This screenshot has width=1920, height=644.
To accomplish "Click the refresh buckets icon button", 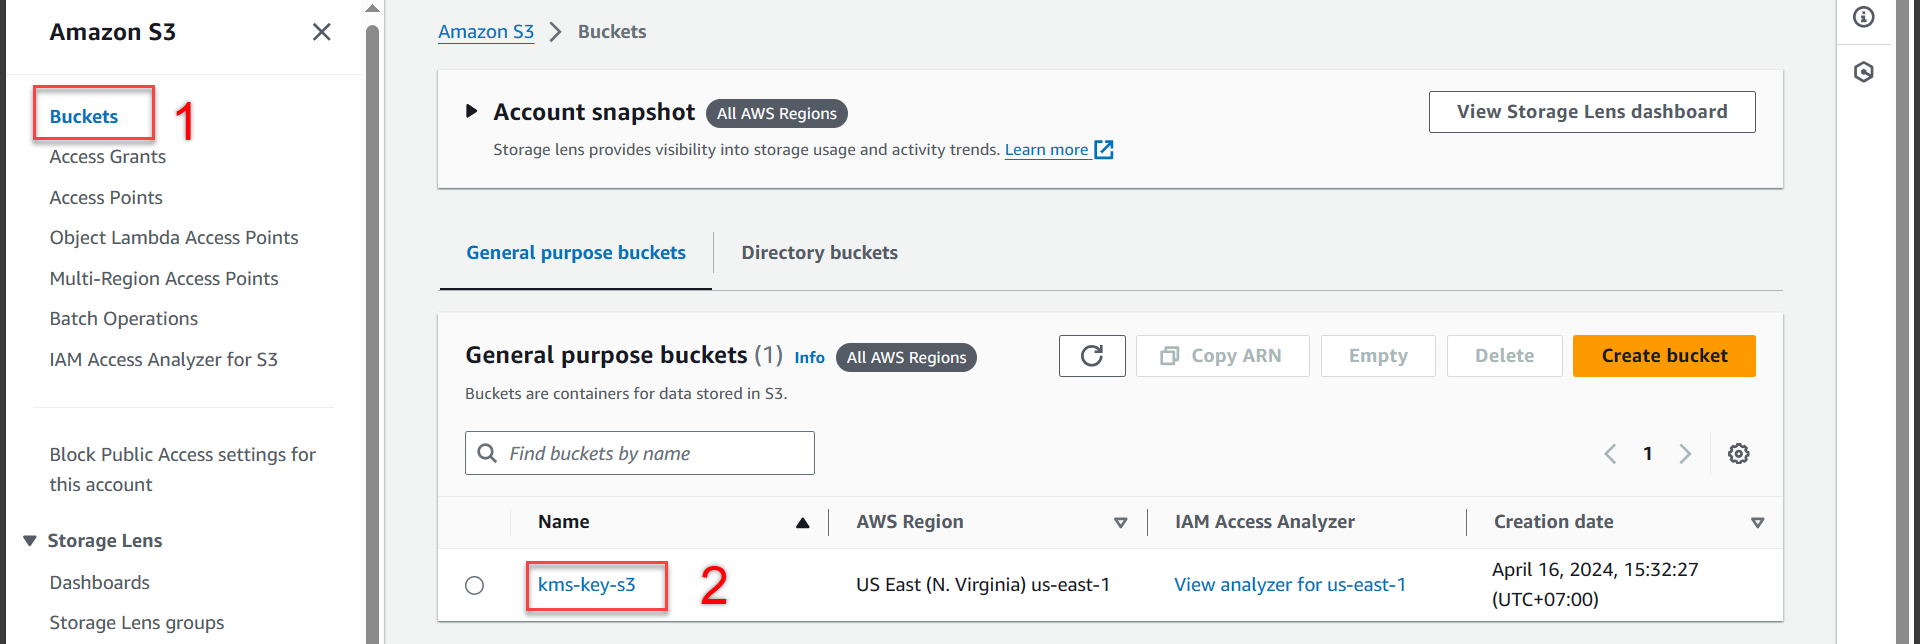I will (1091, 356).
